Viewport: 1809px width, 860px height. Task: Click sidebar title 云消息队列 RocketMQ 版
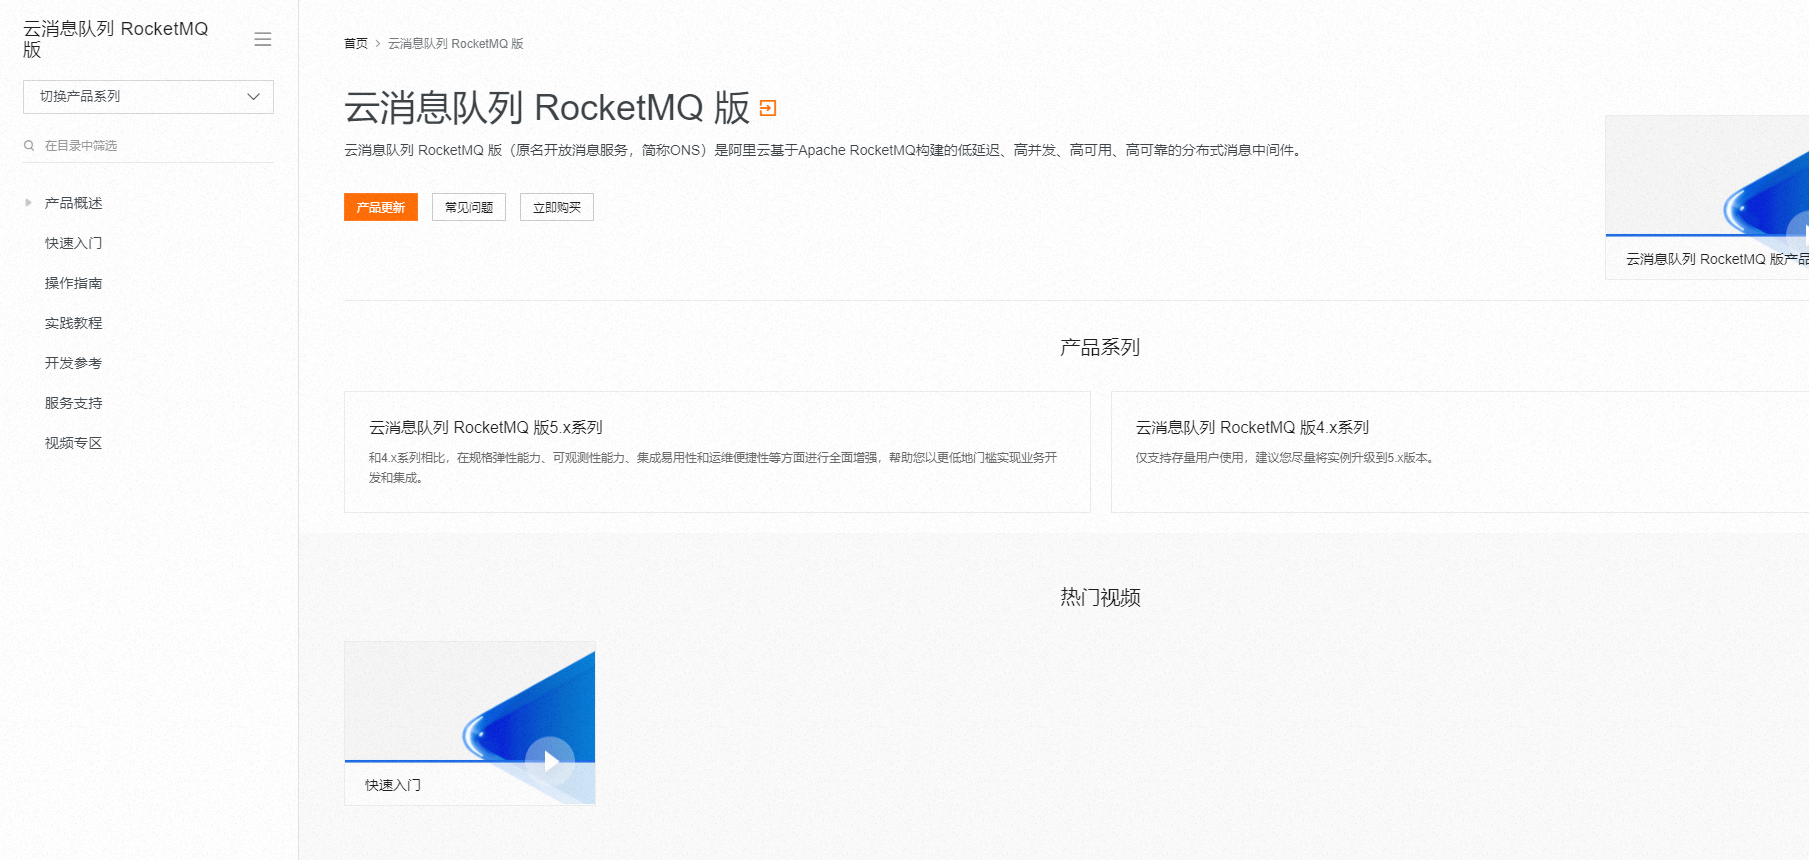tap(116, 39)
